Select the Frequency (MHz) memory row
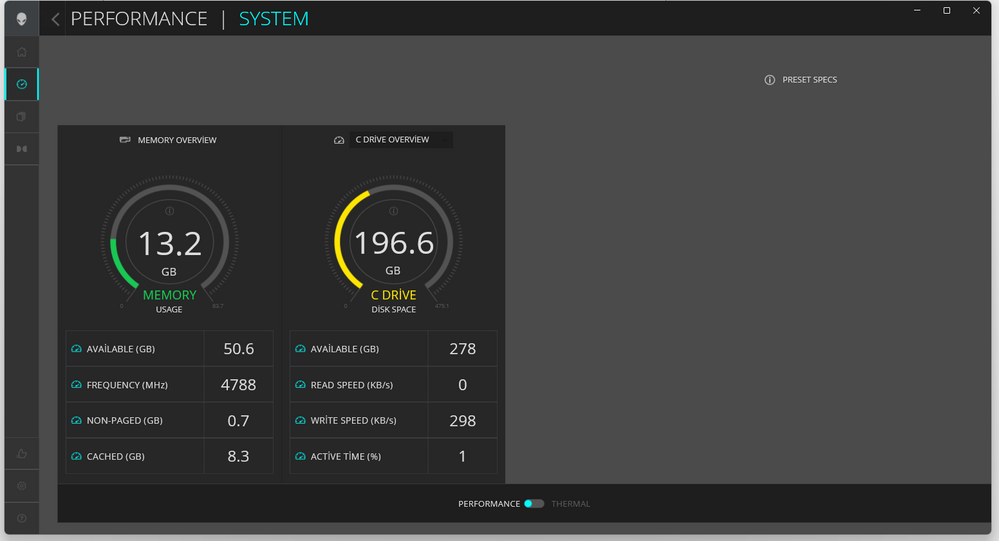 [169, 385]
